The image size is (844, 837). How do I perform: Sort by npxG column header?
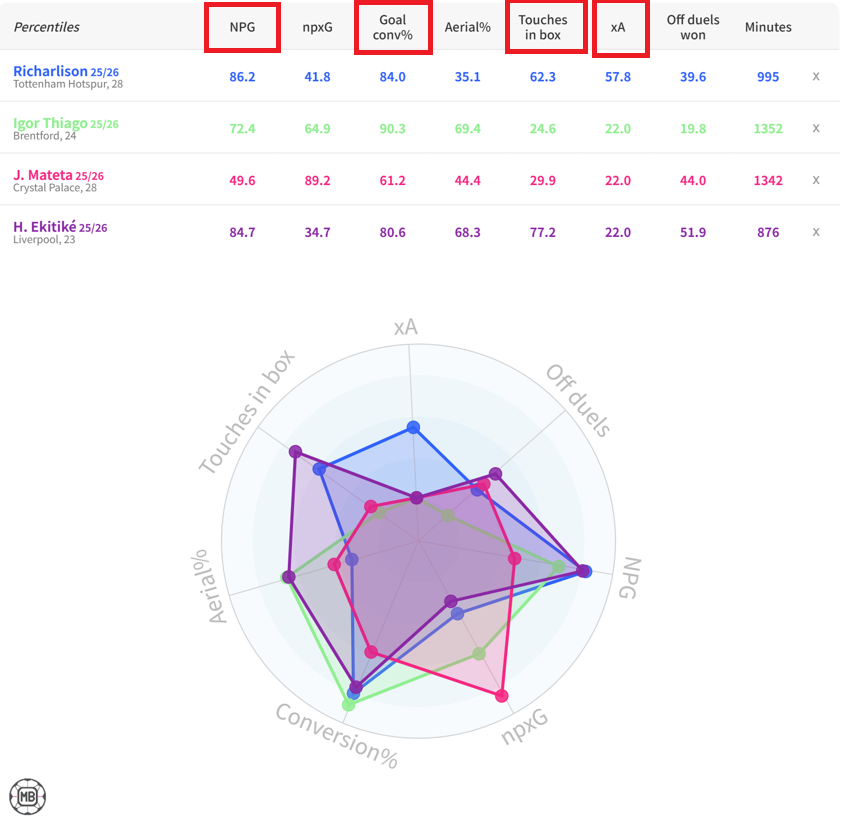(317, 27)
